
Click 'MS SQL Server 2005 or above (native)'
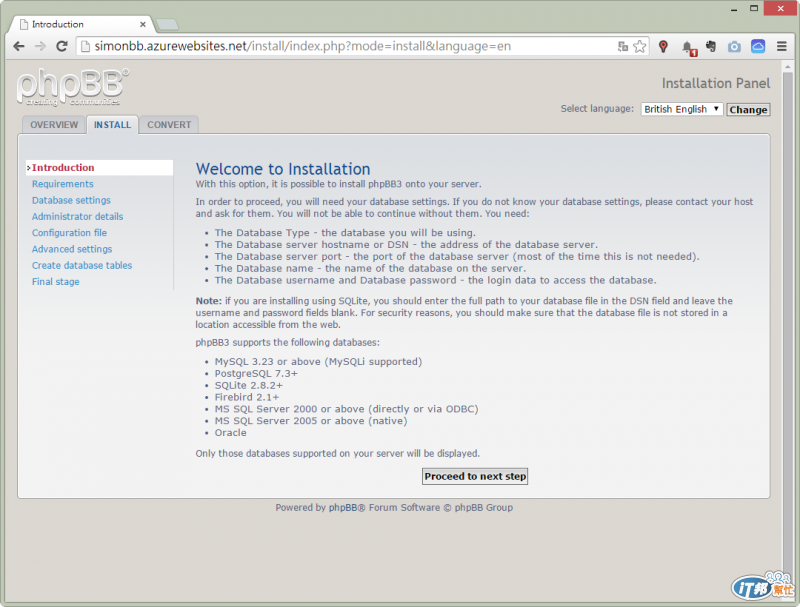311,421
